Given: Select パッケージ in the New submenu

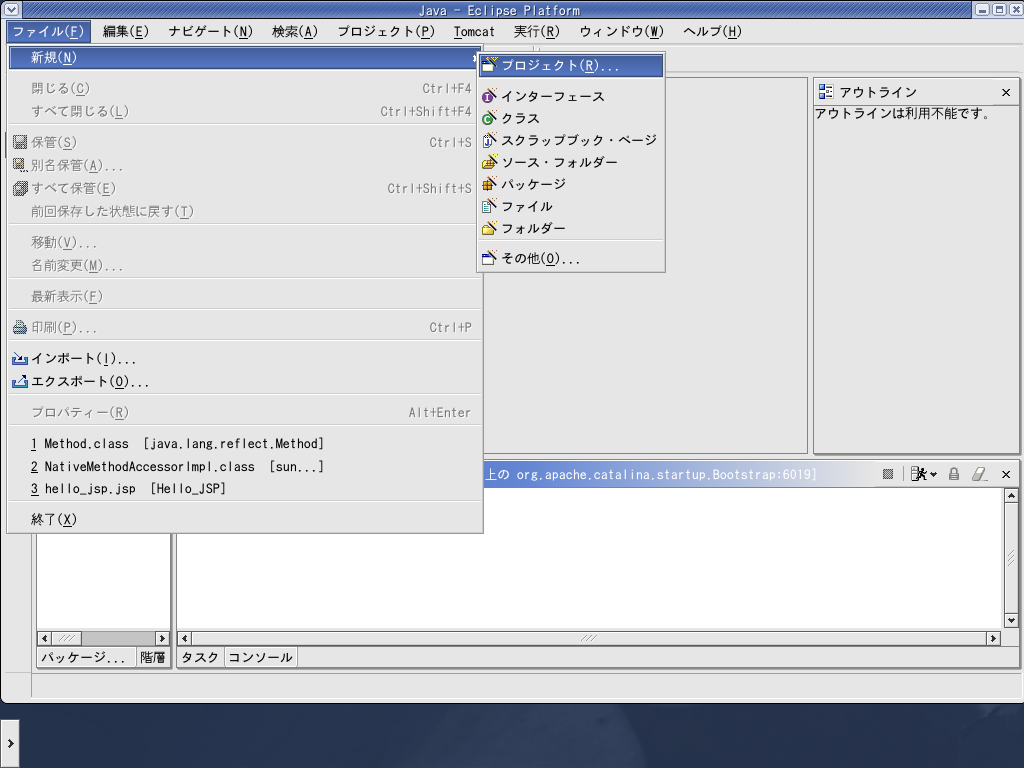Looking at the screenshot, I should tap(571, 184).
